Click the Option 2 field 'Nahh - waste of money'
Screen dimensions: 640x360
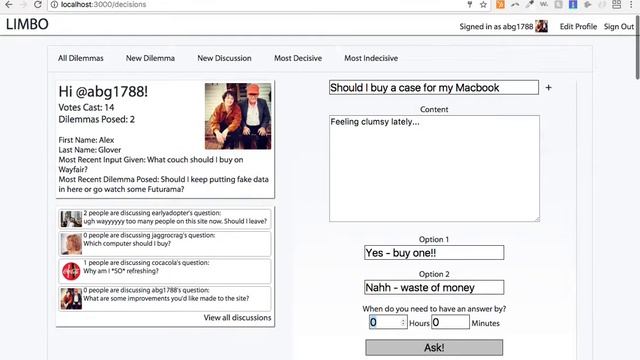point(434,287)
